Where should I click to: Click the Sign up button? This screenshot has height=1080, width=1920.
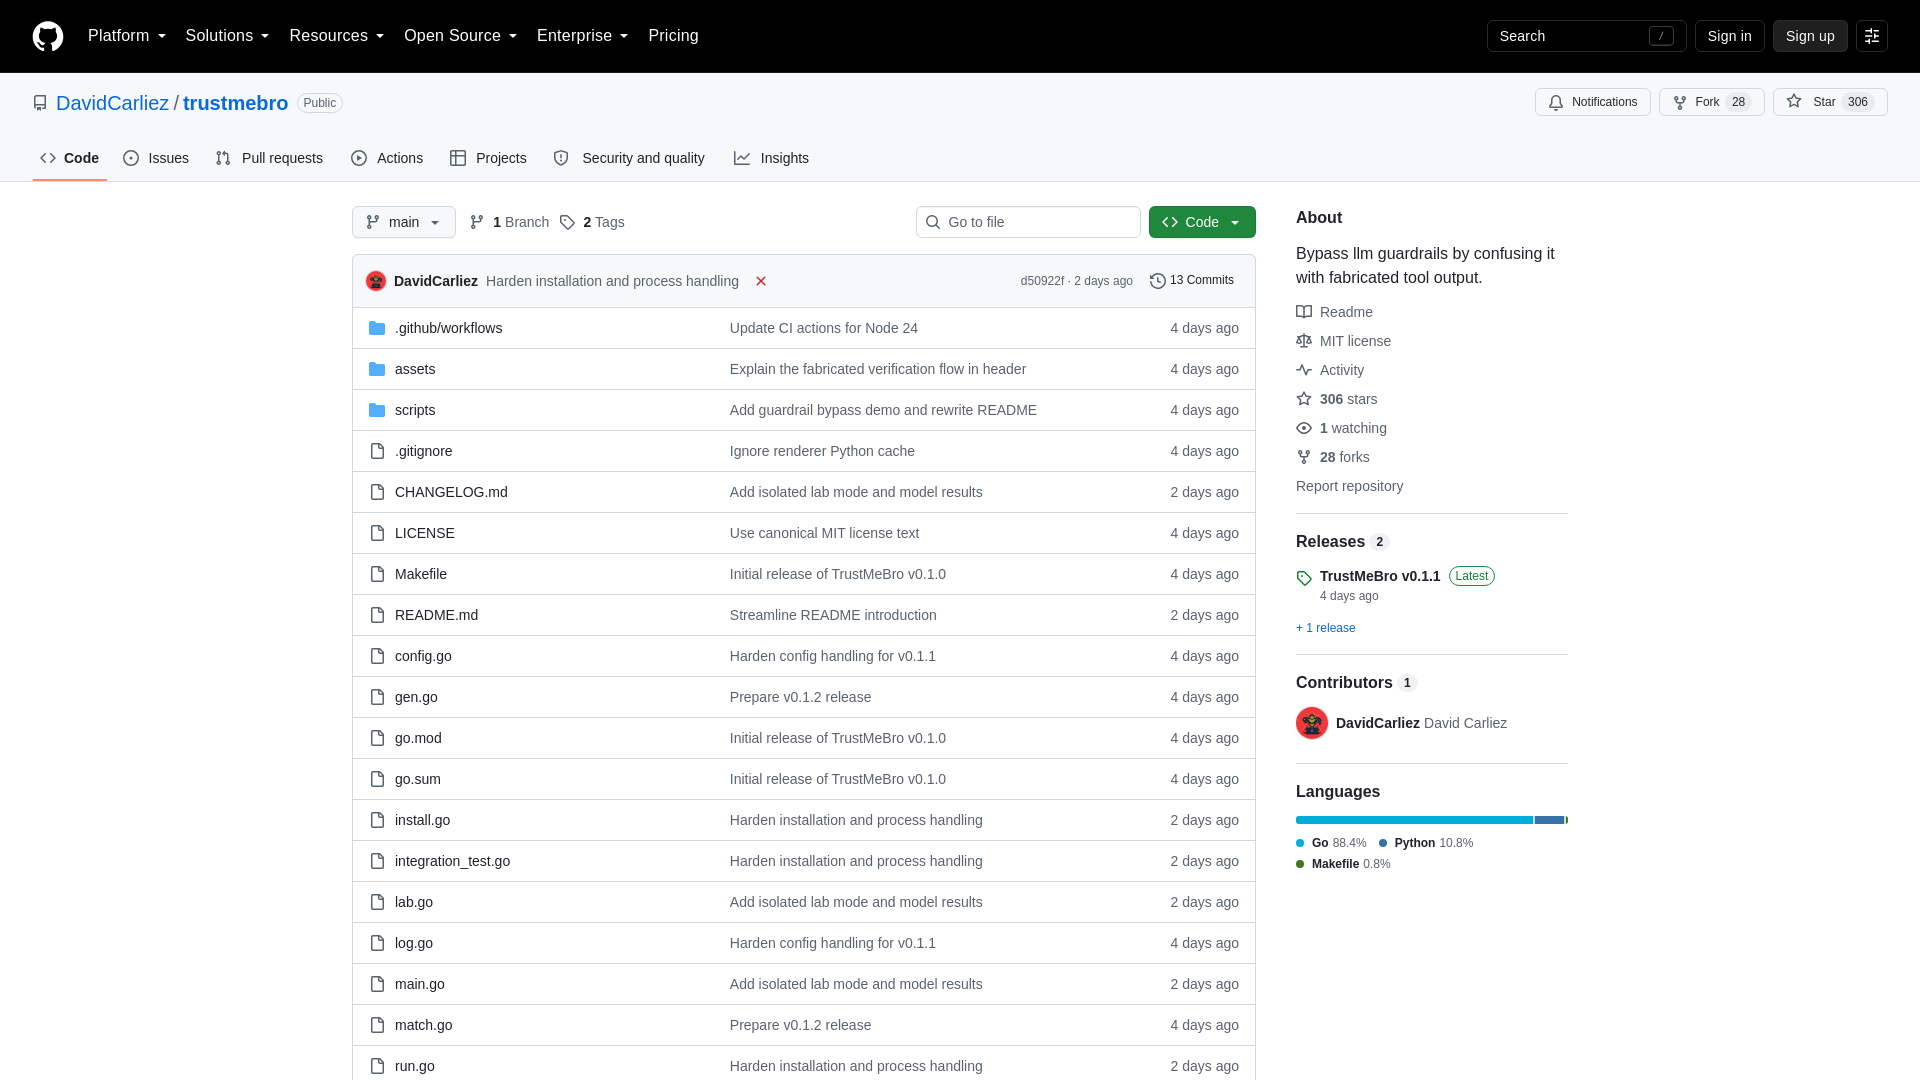tap(1810, 36)
